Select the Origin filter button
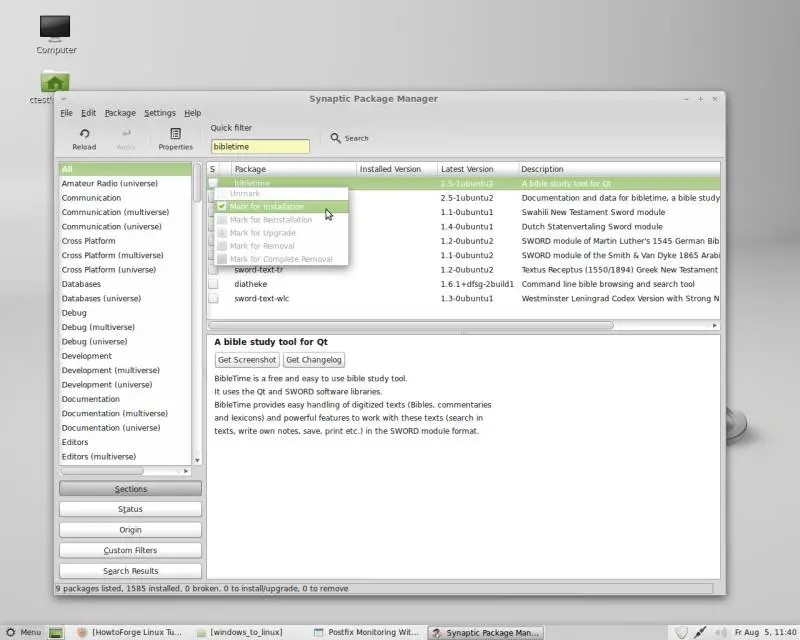800x640 pixels. [130, 530]
